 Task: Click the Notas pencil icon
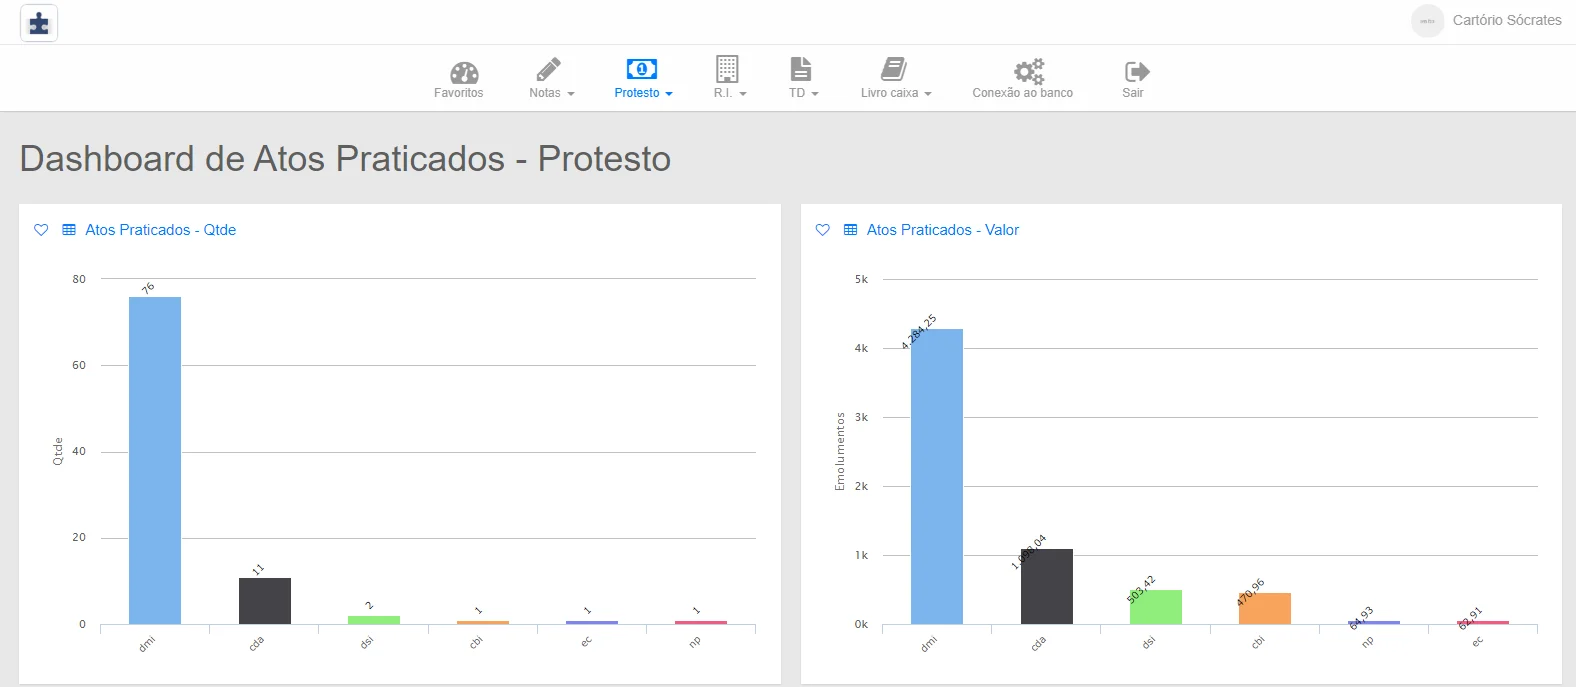548,69
